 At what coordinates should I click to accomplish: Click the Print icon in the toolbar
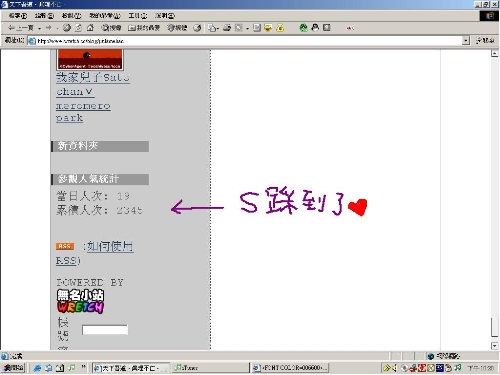tap(227, 28)
